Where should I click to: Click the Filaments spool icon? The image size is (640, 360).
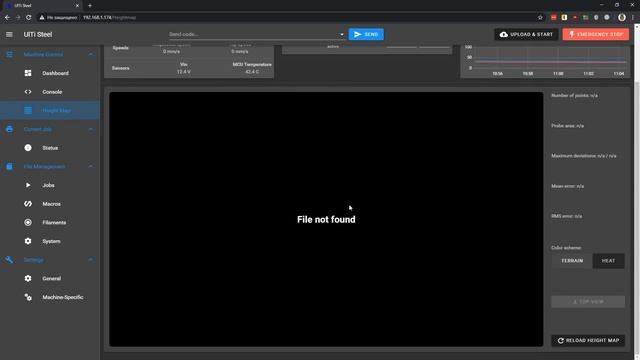(28, 222)
